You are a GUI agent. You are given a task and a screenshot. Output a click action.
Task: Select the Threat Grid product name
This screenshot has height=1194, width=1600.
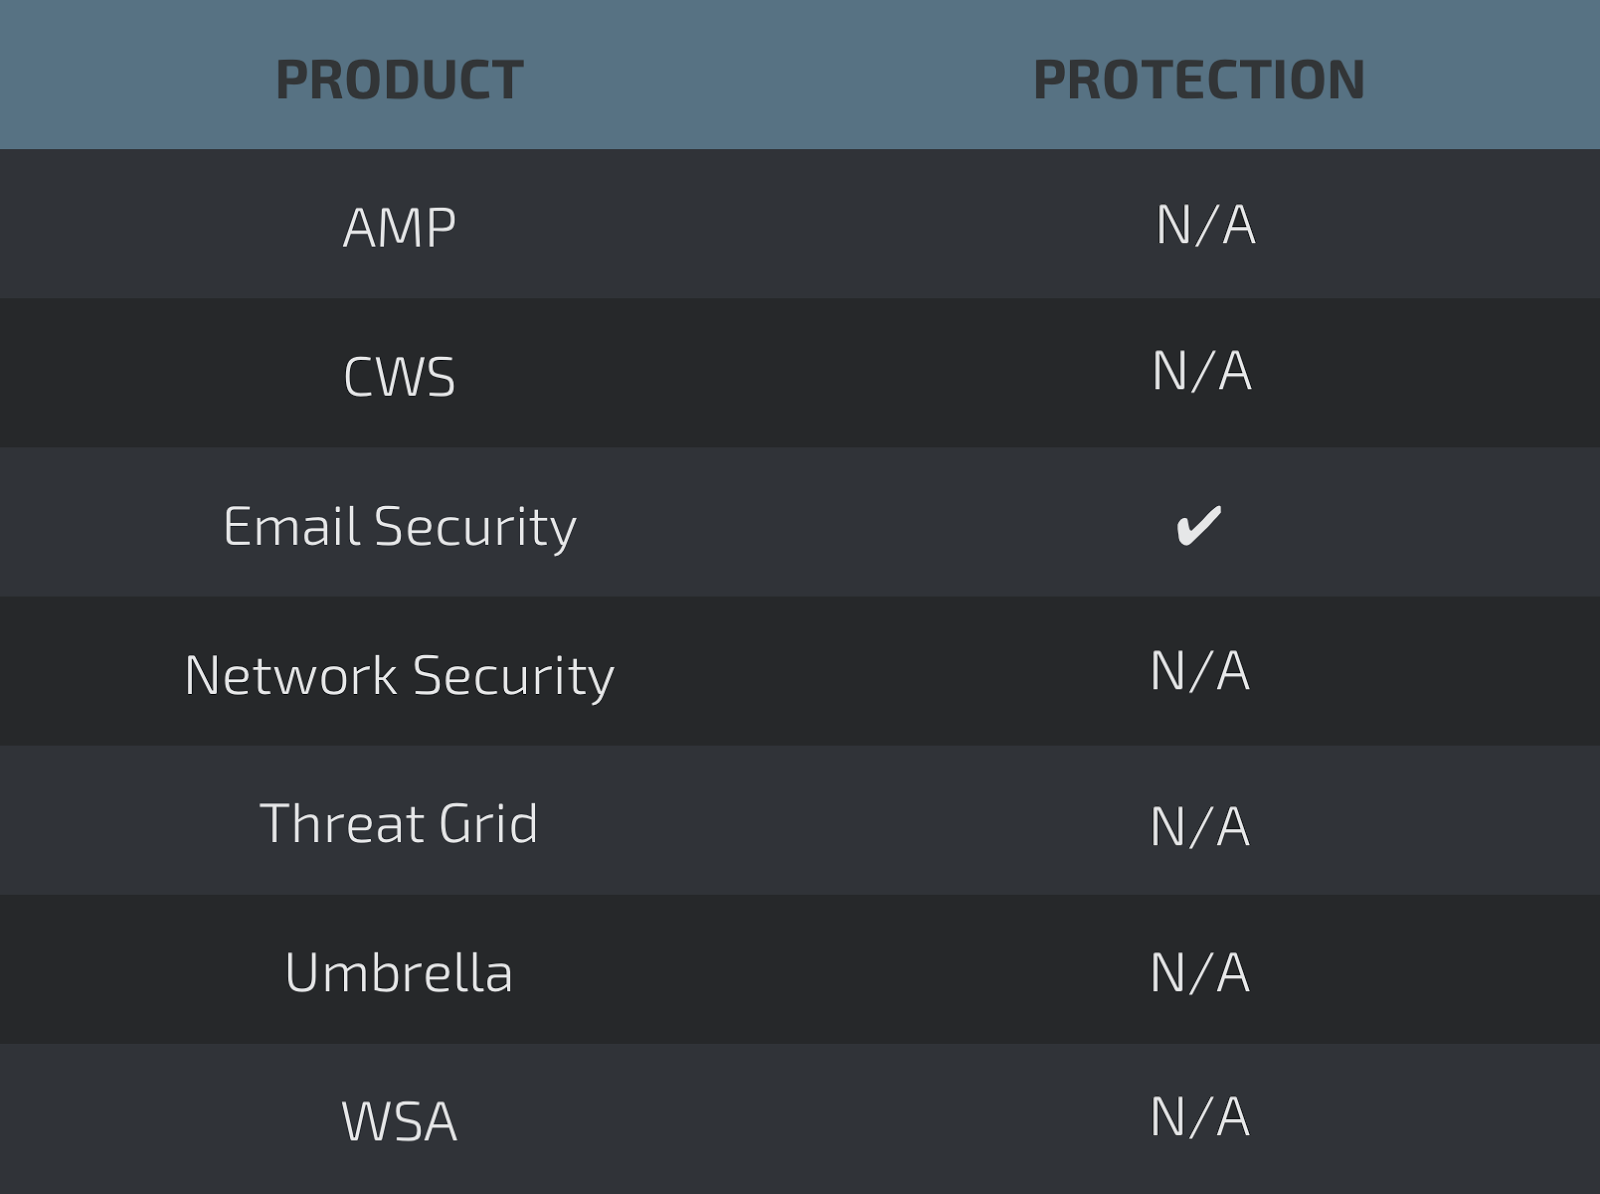pyautogui.click(x=399, y=823)
